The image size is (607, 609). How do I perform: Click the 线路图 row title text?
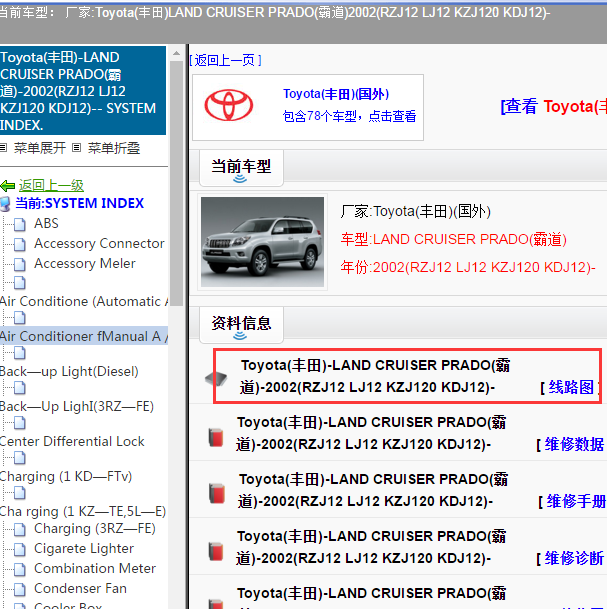point(375,376)
